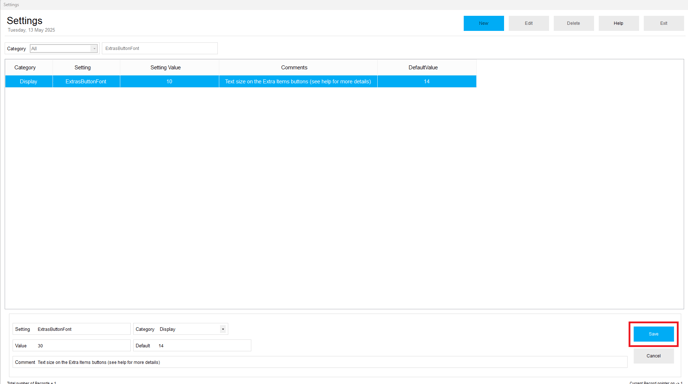Viewport: 688px width, 384px height.
Task: Open the Help button
Action: click(619, 23)
